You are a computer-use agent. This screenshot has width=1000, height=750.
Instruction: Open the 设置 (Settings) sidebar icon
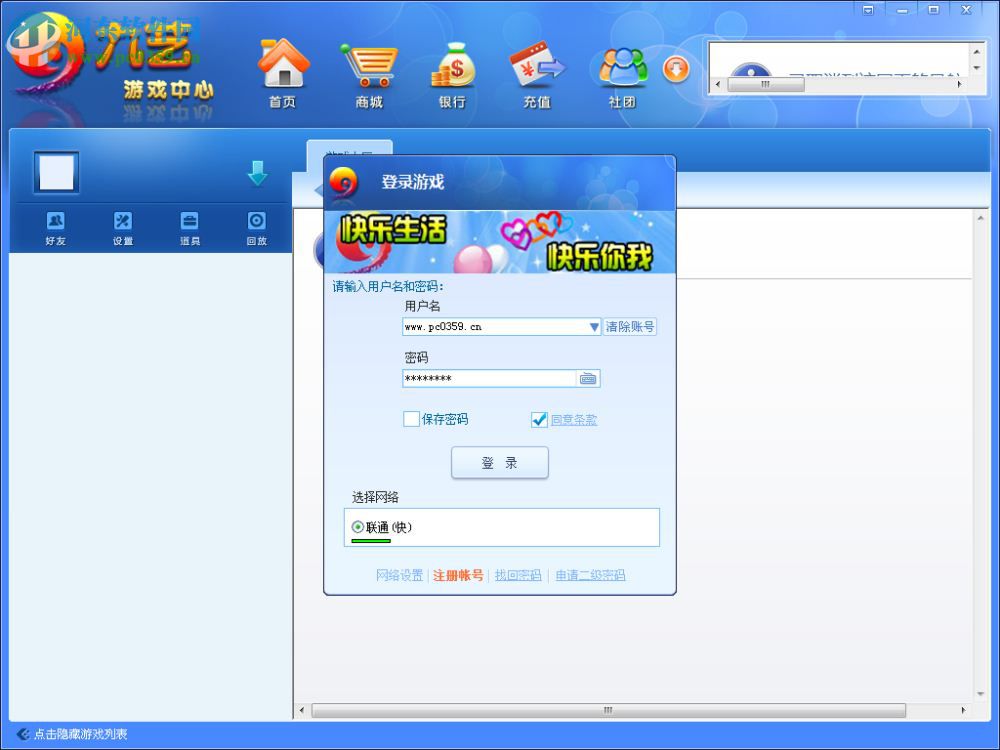[122, 222]
